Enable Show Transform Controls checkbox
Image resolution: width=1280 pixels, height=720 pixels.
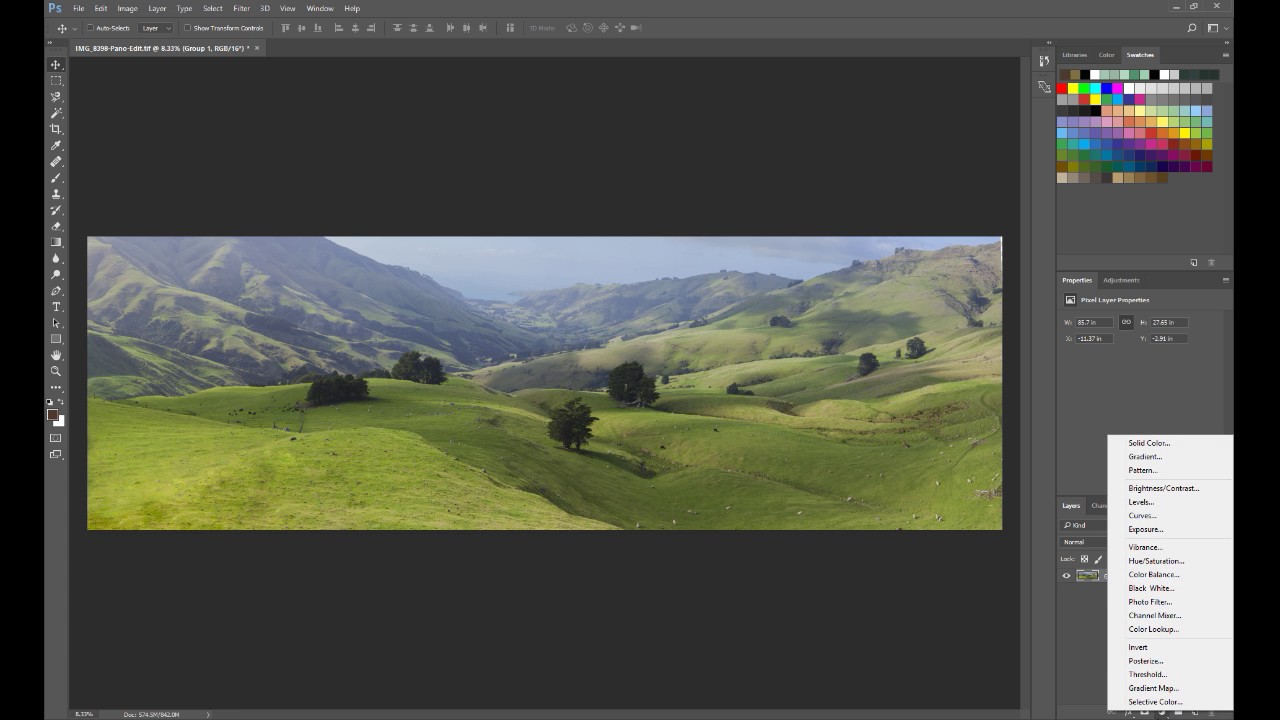[187, 28]
